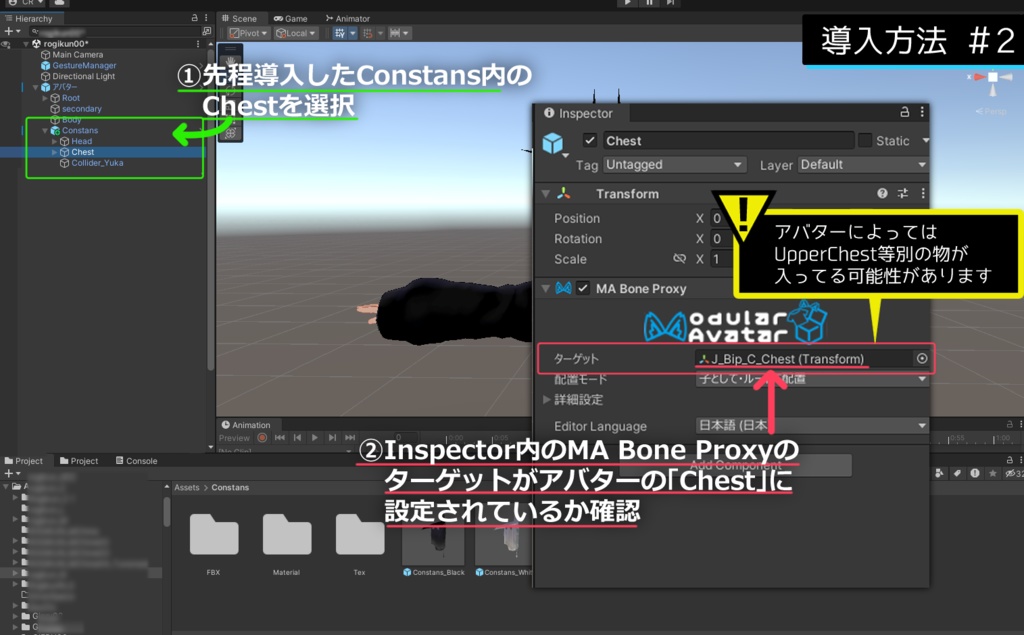Open the Tag dropdown showing Untagged

point(674,165)
